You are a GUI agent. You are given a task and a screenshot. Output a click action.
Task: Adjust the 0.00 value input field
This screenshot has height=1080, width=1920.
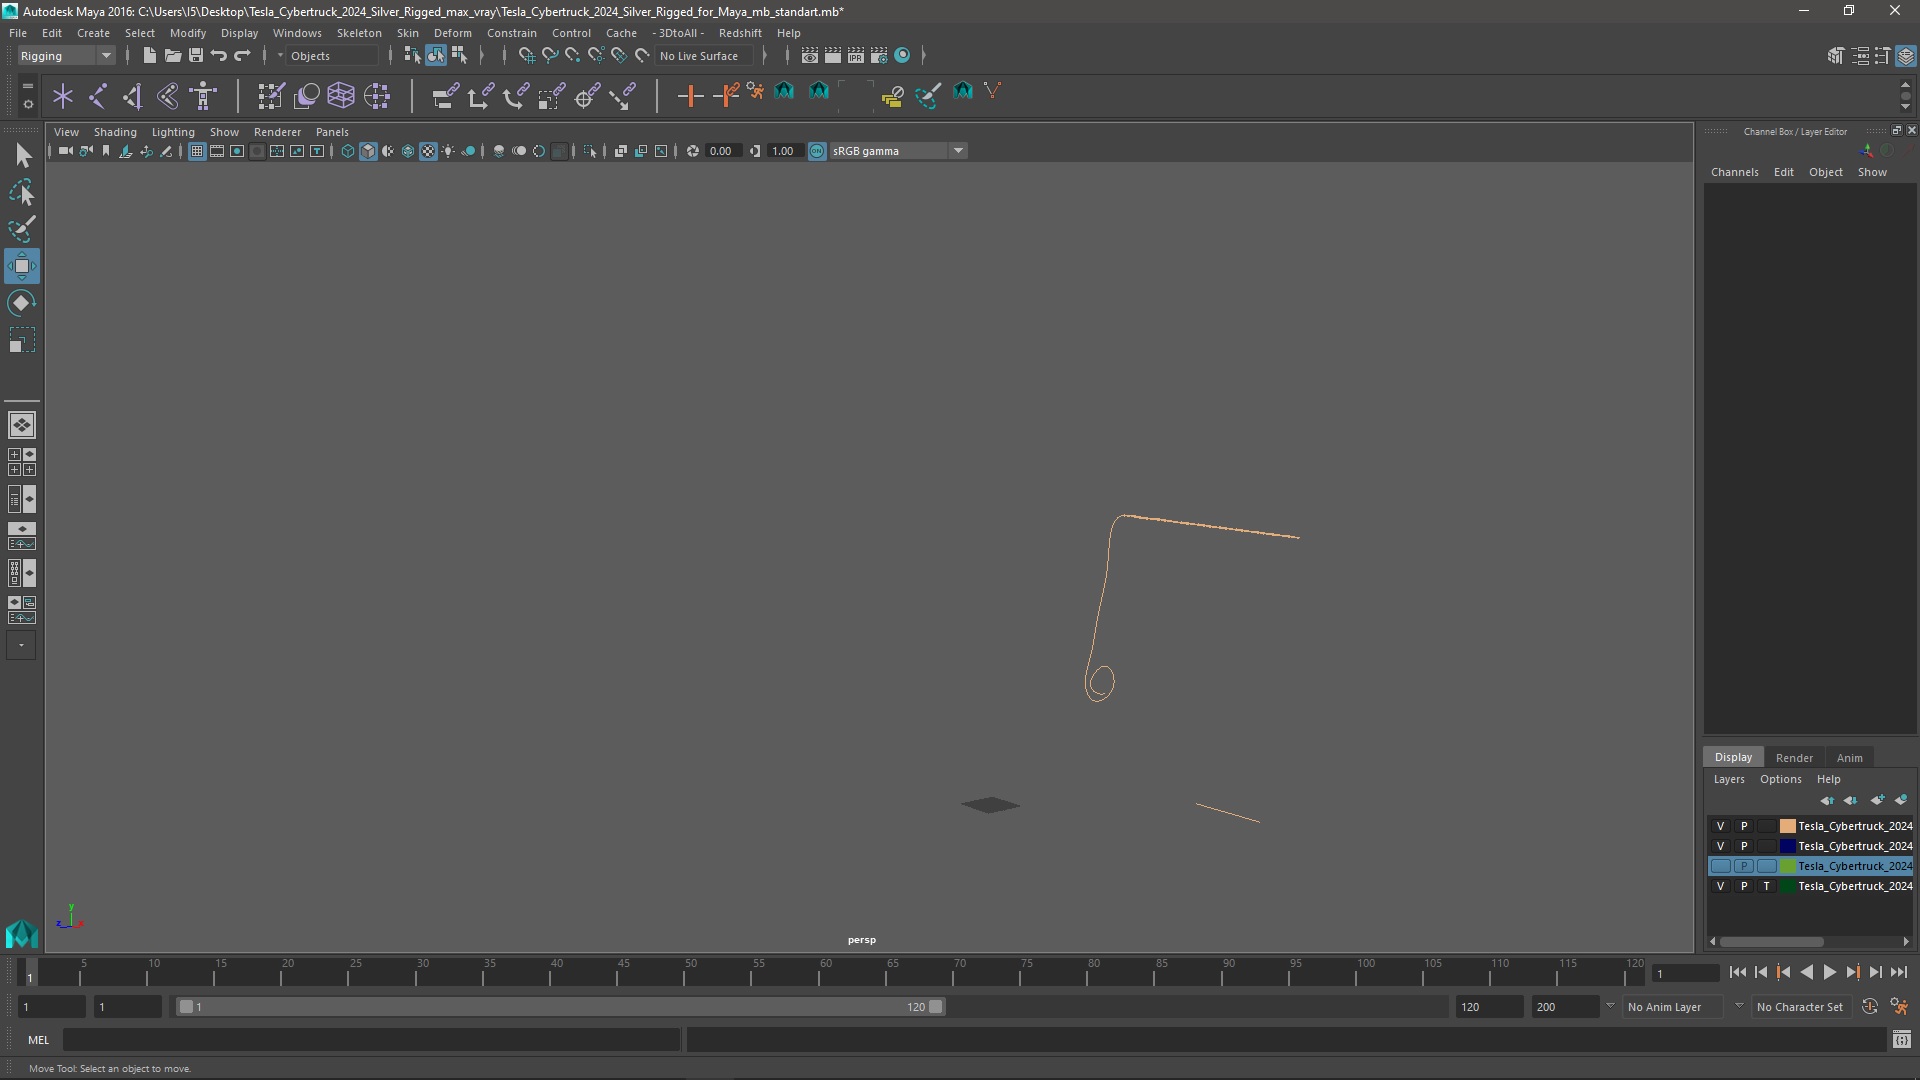point(721,150)
